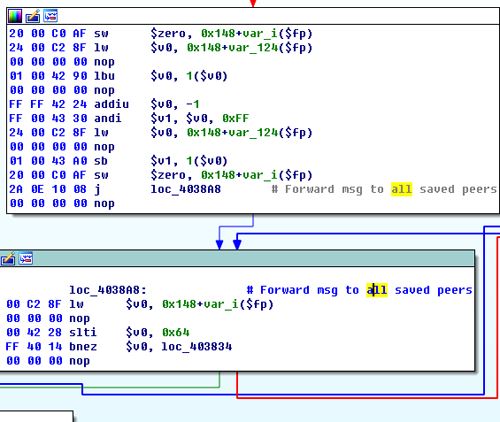
Task: Click opcode bytes FF FF 42 24
Action: pyautogui.click(x=48, y=104)
